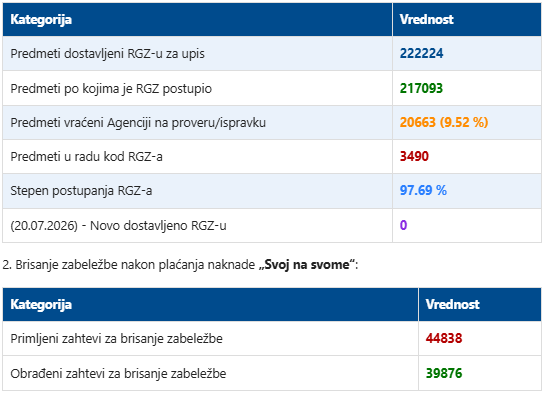This screenshot has height=396, width=547.
Task: Click the second table's 'Kategorija' header
Action: click(41, 305)
